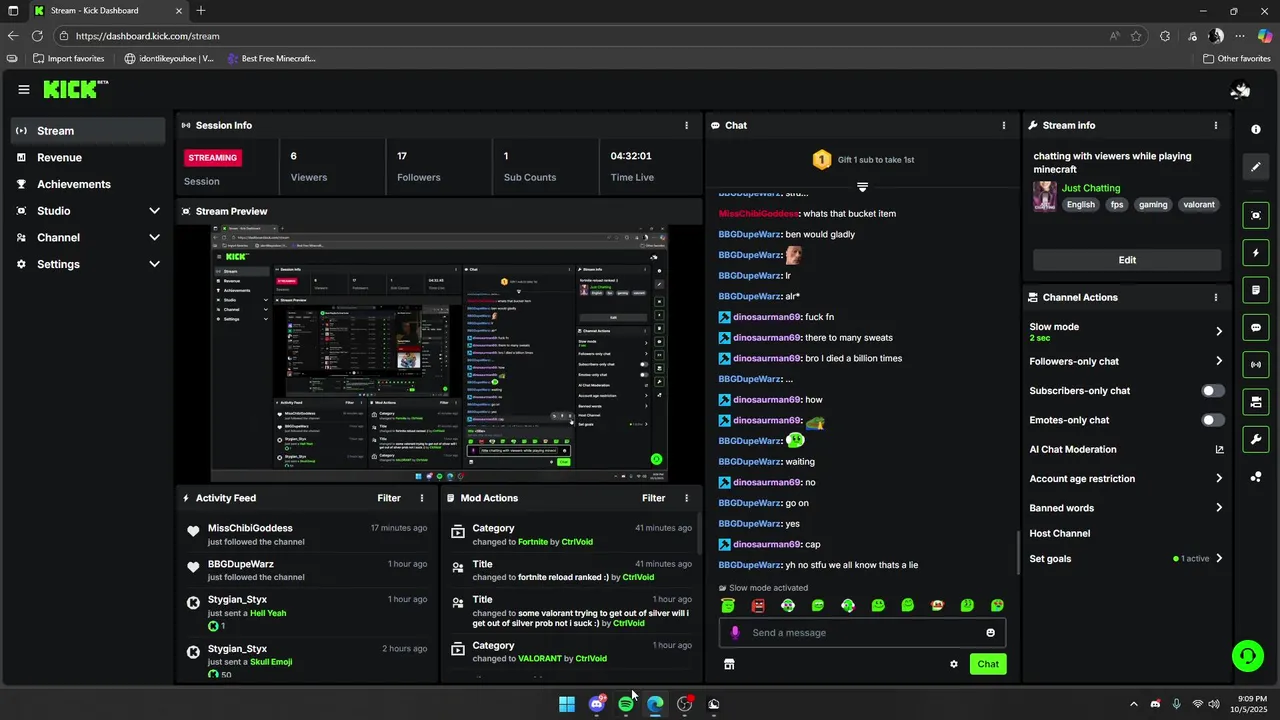Open Session Info three-dot menu
1280x720 pixels.
click(686, 125)
